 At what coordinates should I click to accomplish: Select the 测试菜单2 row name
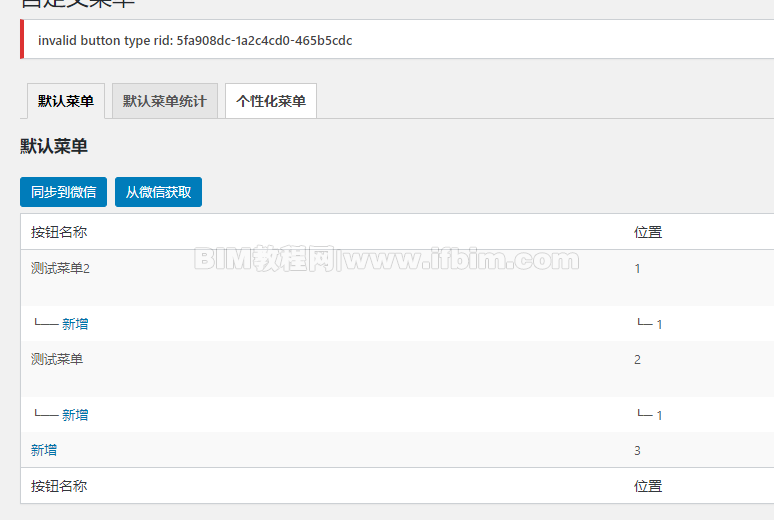(x=60, y=269)
